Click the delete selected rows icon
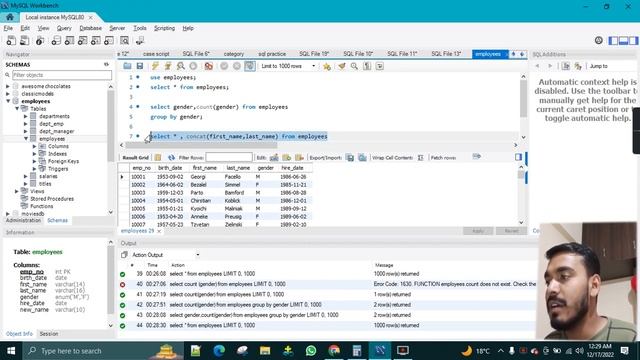640x360 pixels. coord(300,158)
